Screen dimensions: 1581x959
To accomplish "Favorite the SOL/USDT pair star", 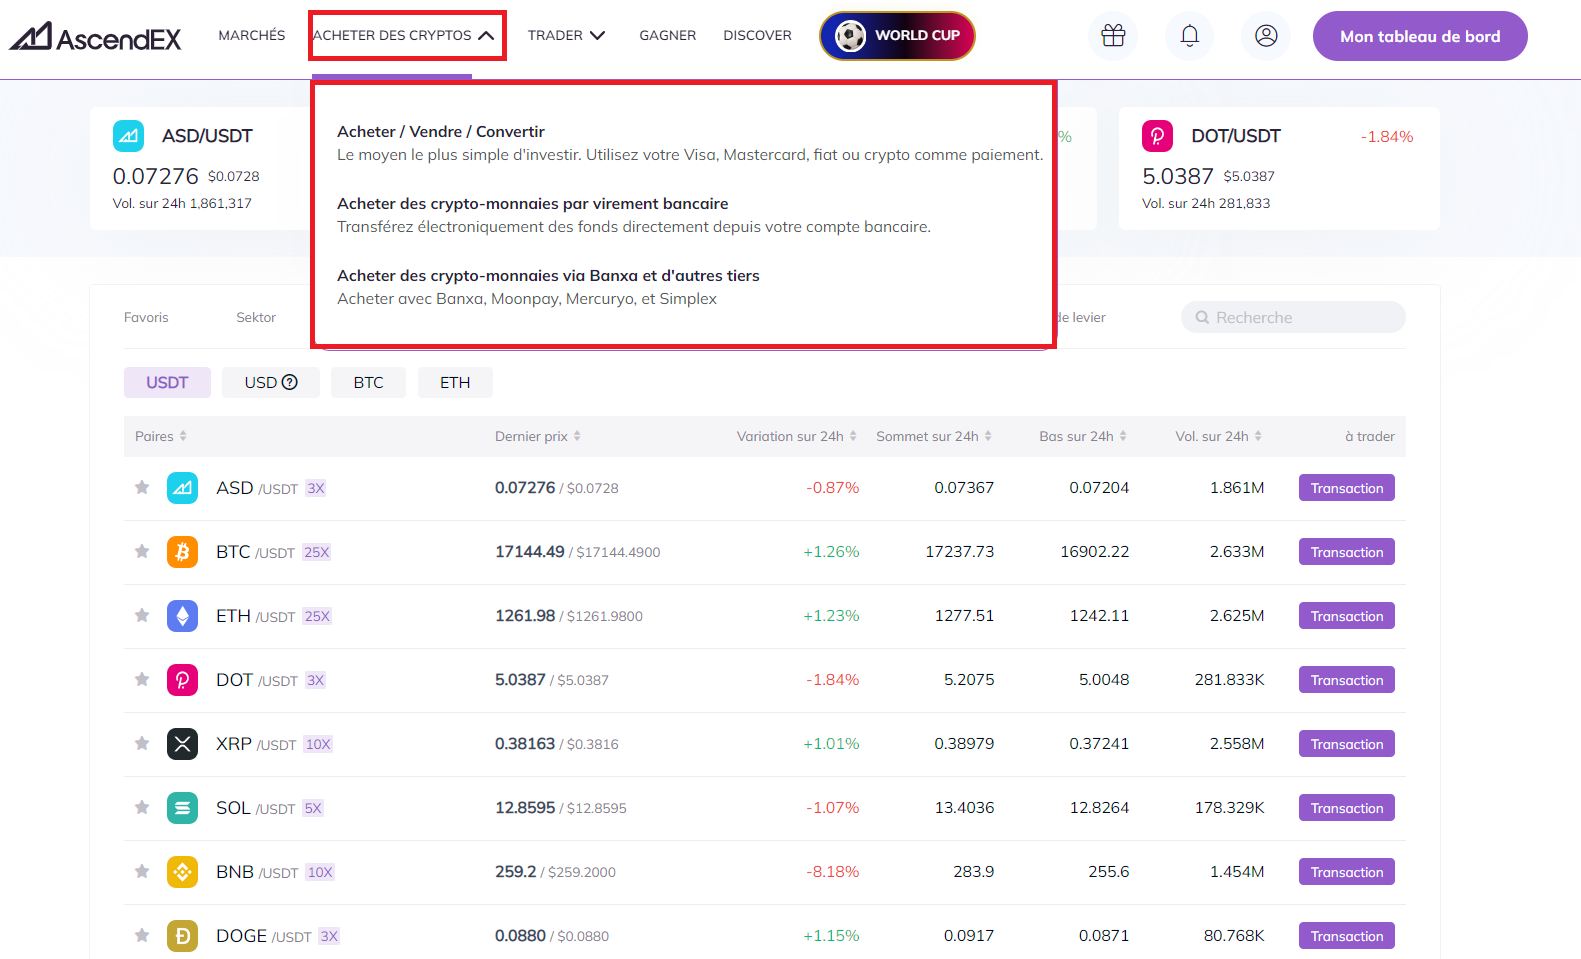I will coord(142,807).
